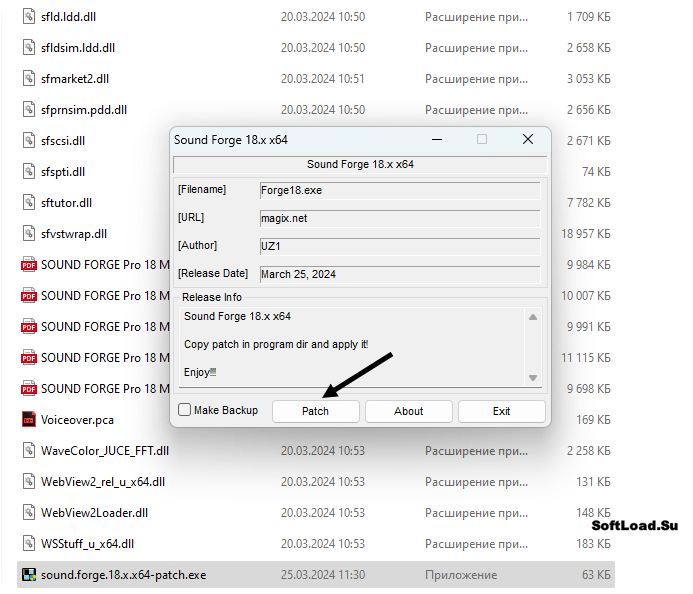Select file name WSStuff_u_x64.dll

(x=88, y=544)
